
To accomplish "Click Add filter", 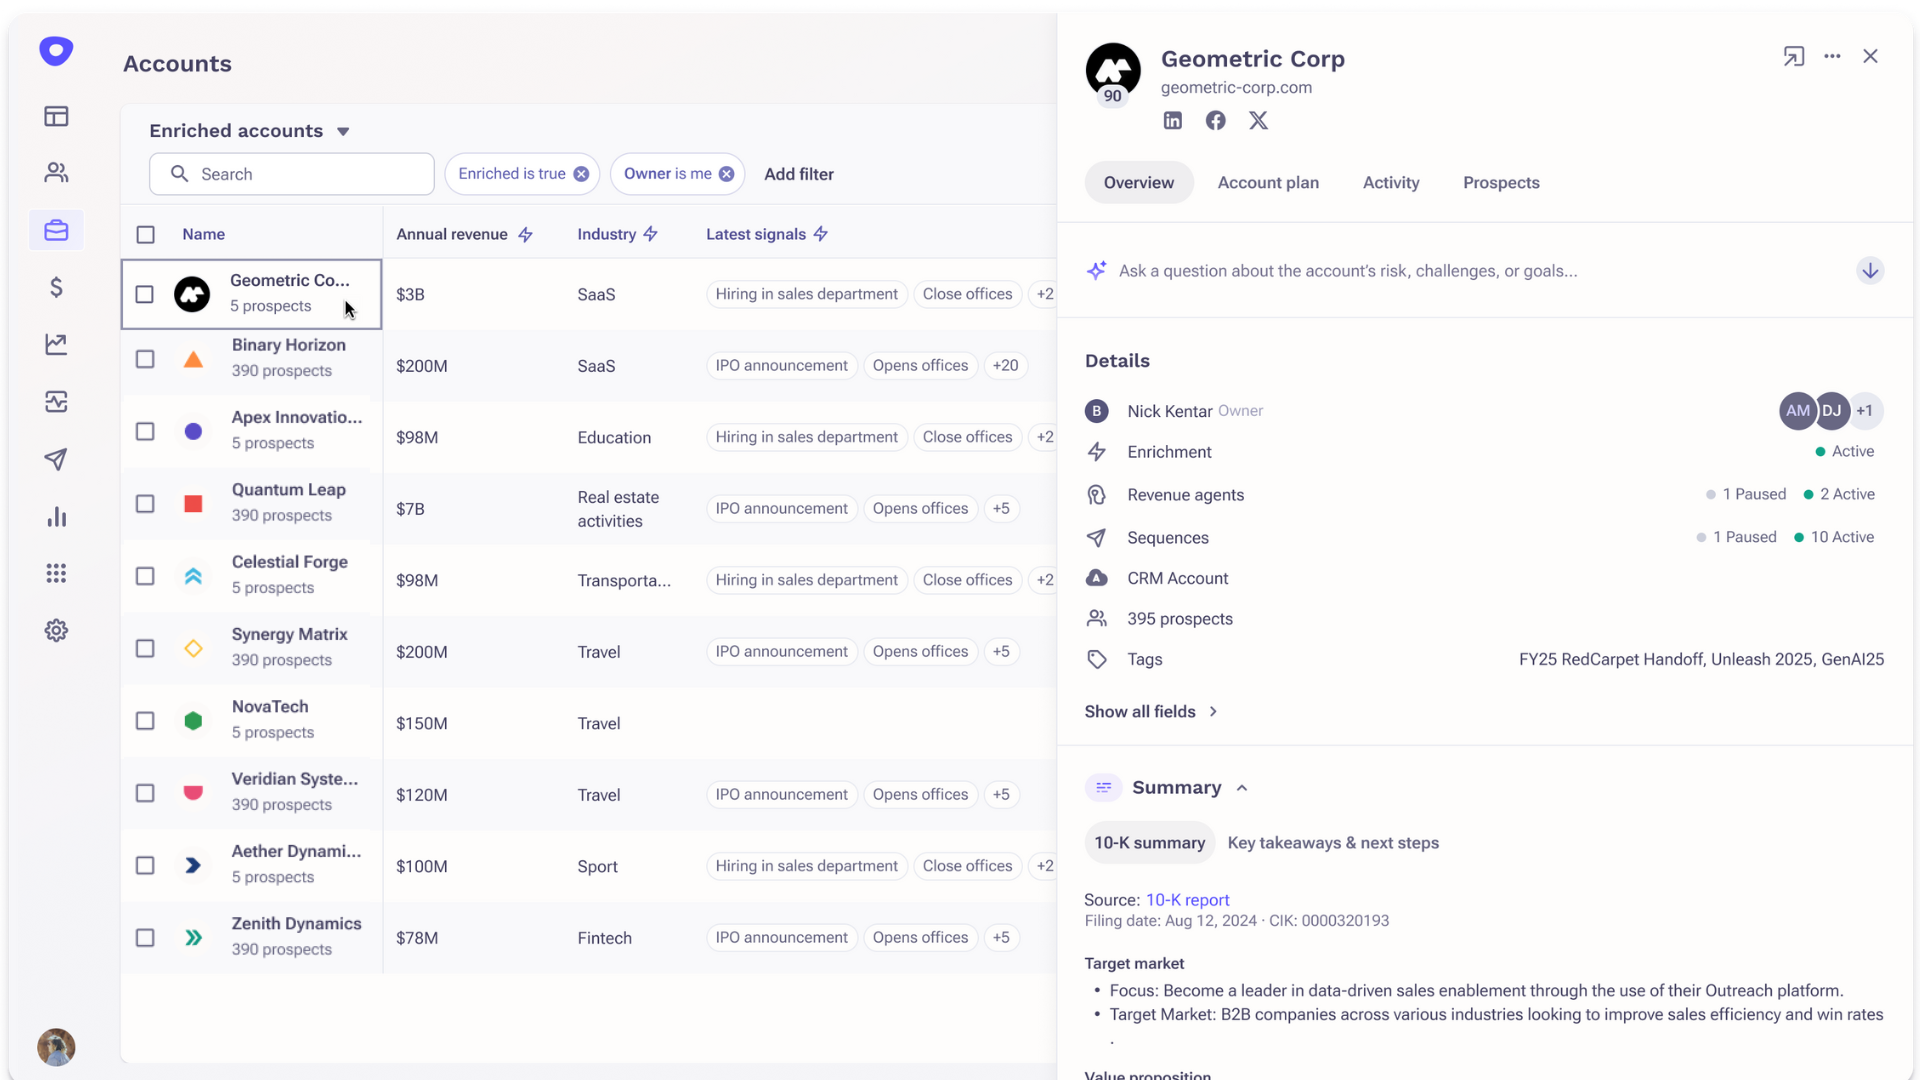I will coord(798,174).
